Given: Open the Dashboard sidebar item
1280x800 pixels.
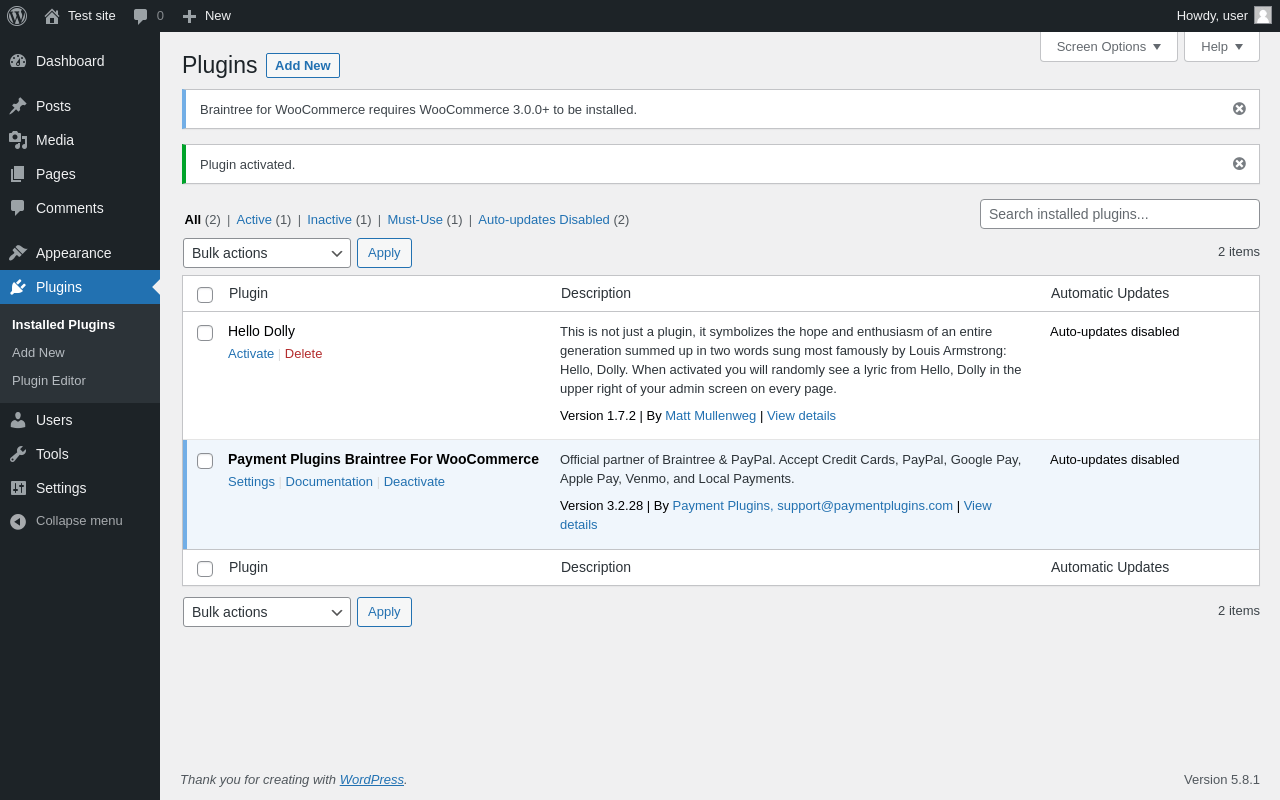Looking at the screenshot, I should tap(70, 61).
